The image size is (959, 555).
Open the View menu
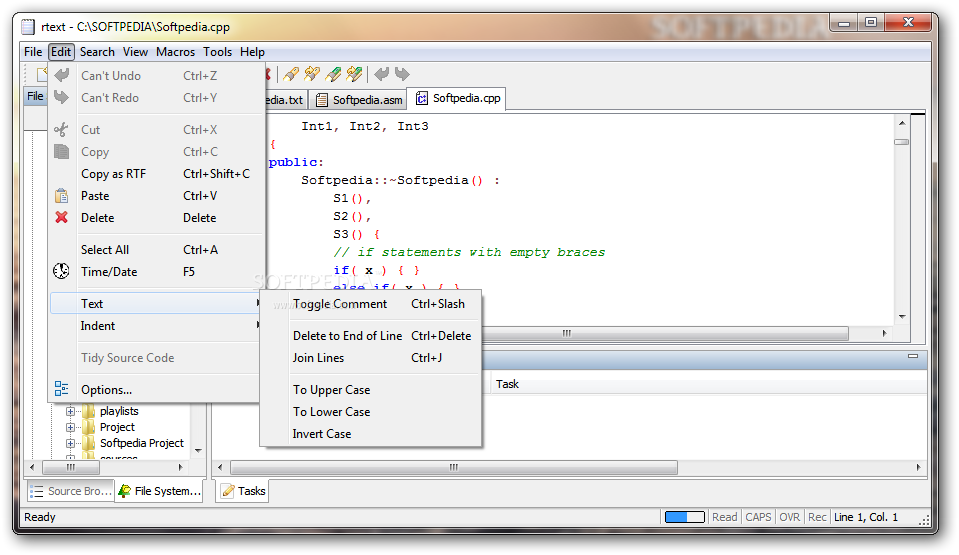(x=135, y=52)
